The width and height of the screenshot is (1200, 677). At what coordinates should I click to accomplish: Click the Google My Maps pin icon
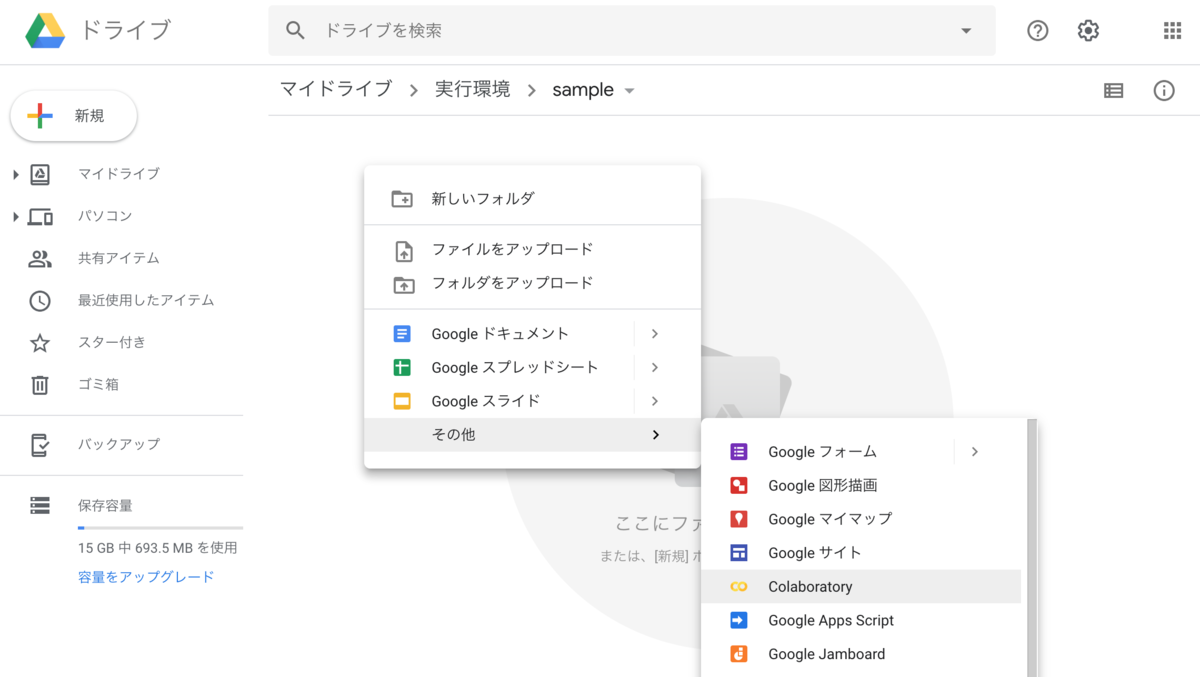739,520
